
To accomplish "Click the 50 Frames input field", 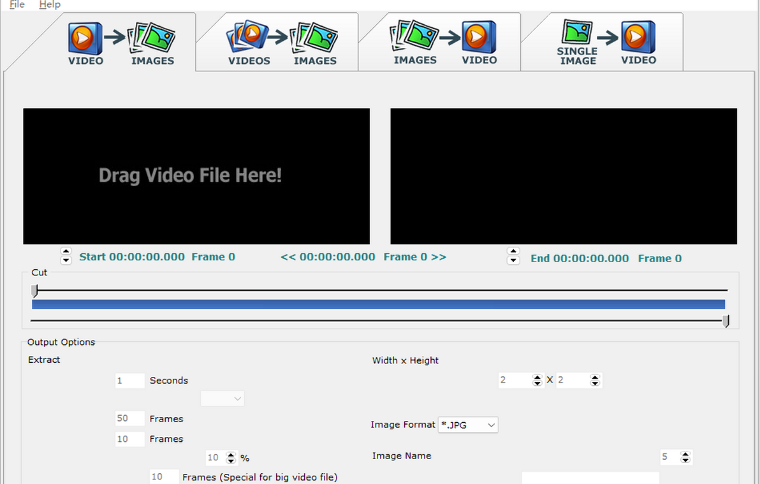I will tap(130, 418).
